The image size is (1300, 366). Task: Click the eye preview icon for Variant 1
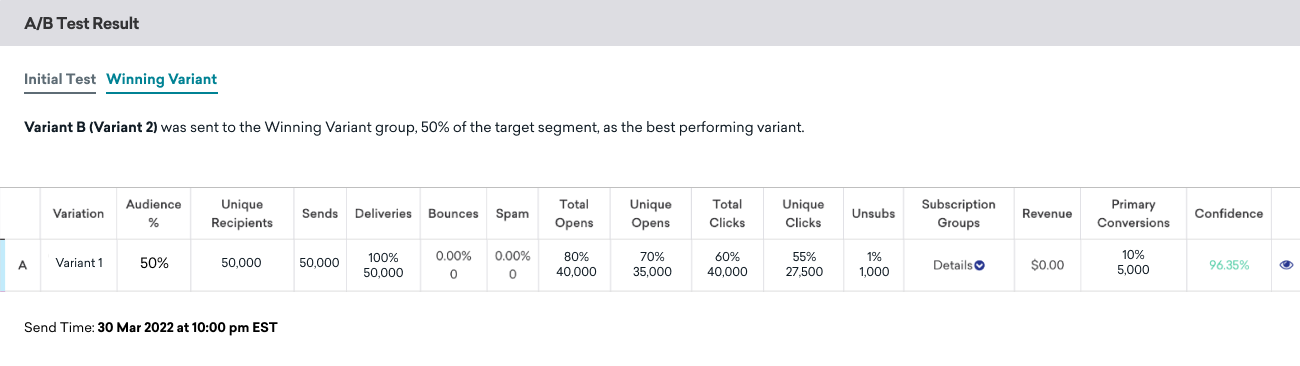point(1286,265)
